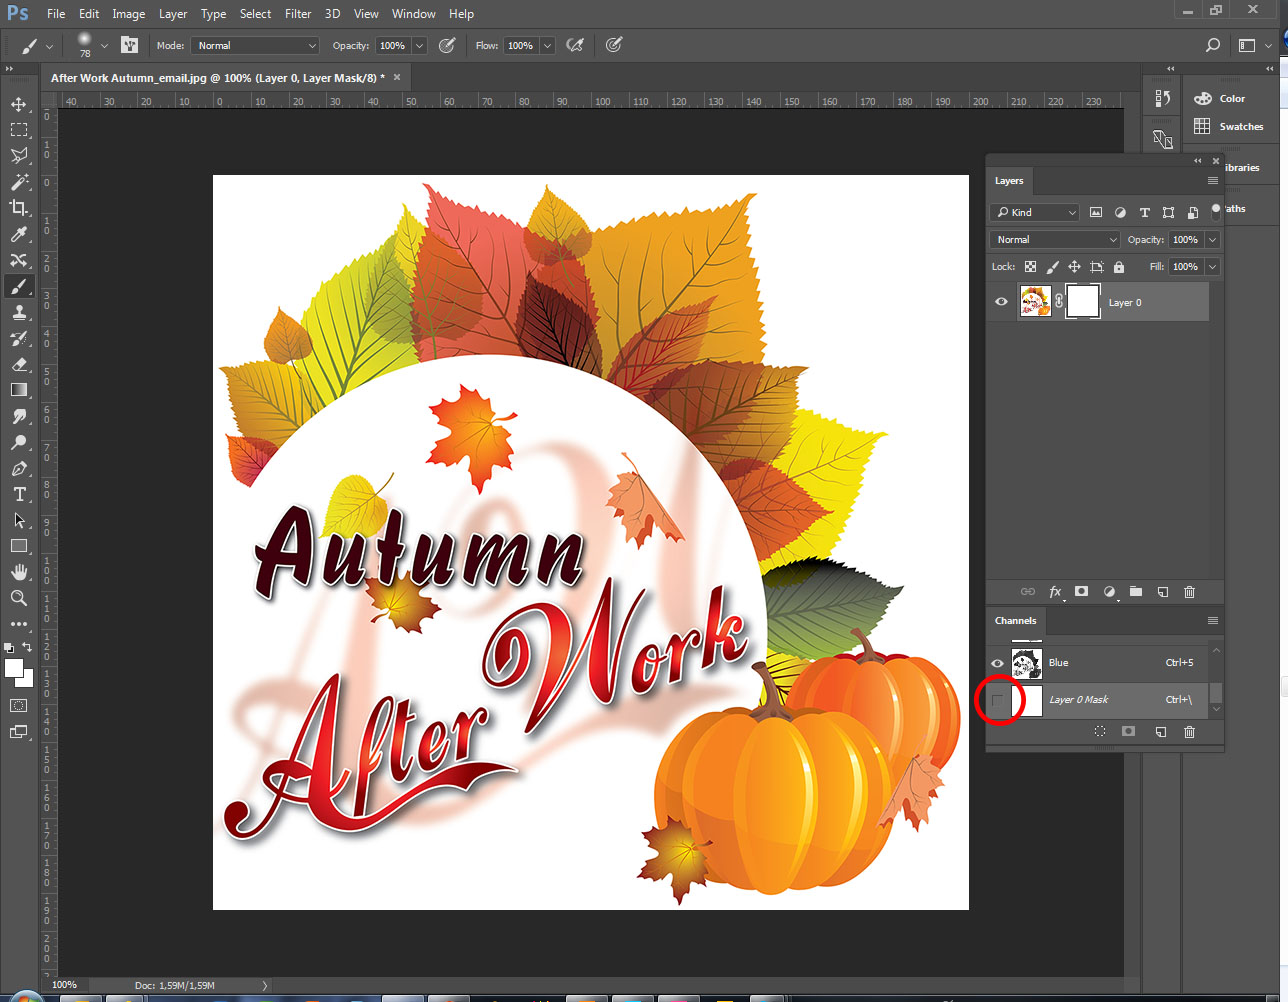
Task: Open the Select menu
Action: pos(255,14)
